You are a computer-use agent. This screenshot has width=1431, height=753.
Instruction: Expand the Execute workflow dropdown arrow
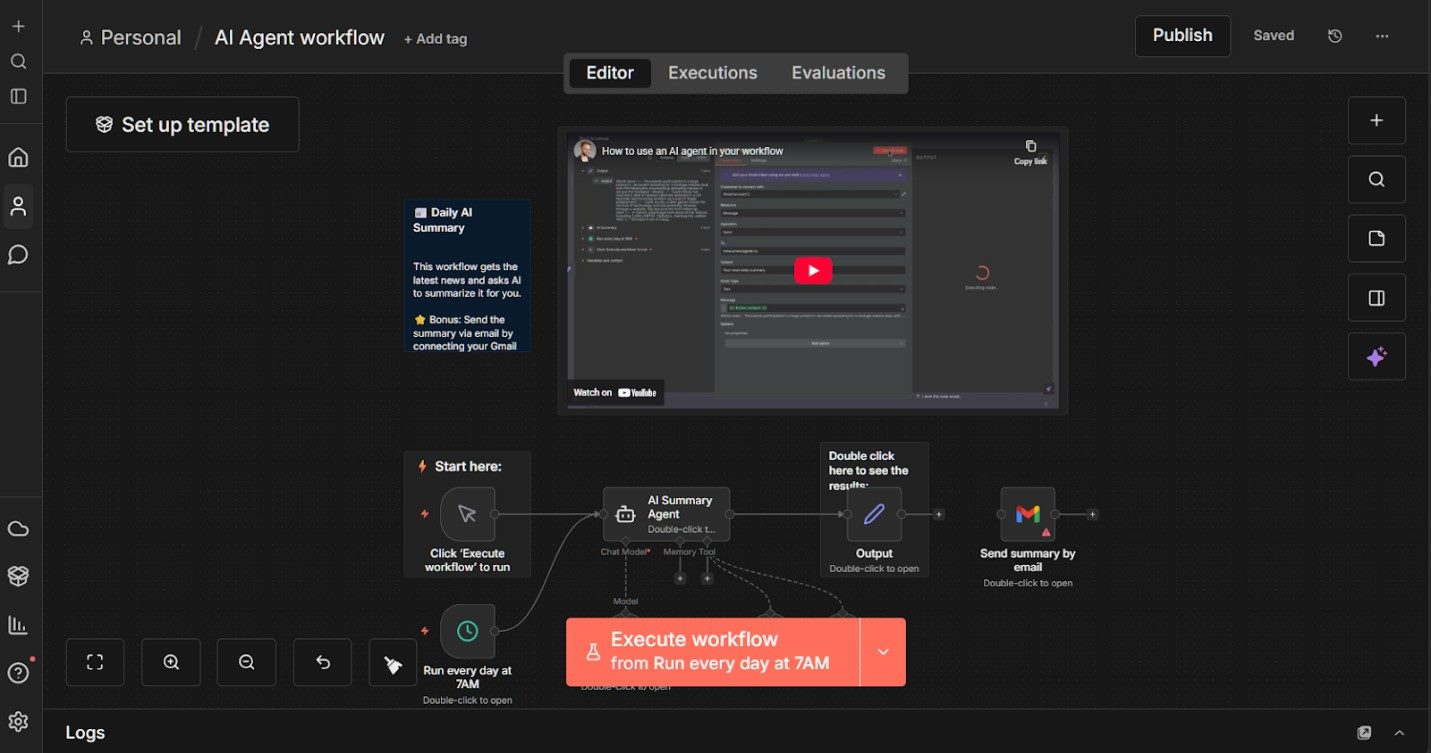click(x=883, y=652)
